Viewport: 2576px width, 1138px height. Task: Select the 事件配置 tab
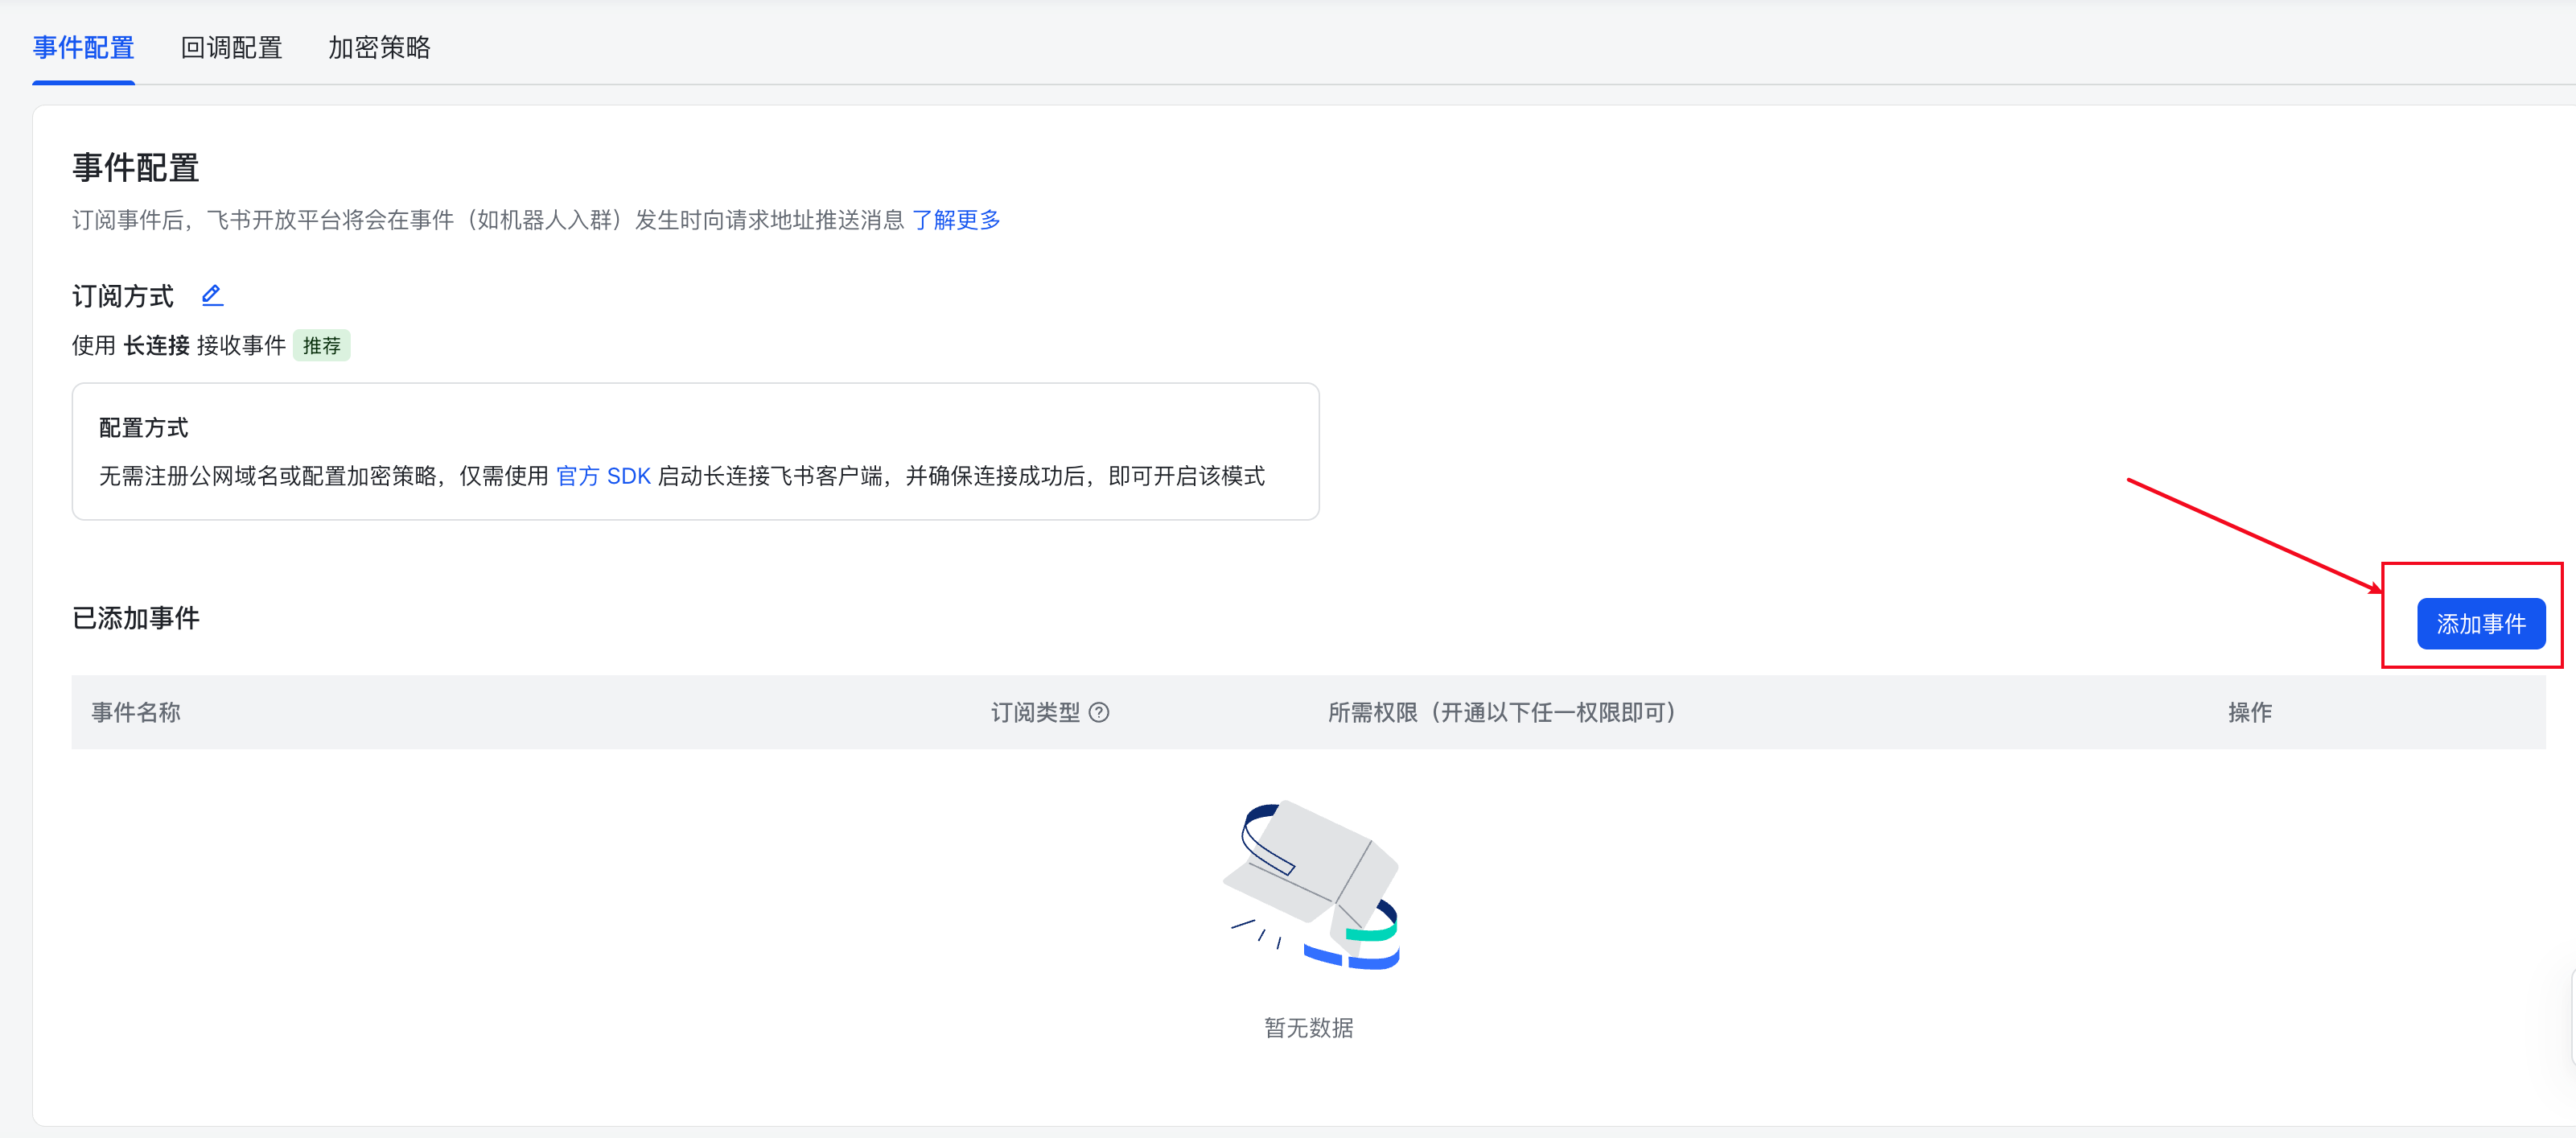(x=83, y=47)
